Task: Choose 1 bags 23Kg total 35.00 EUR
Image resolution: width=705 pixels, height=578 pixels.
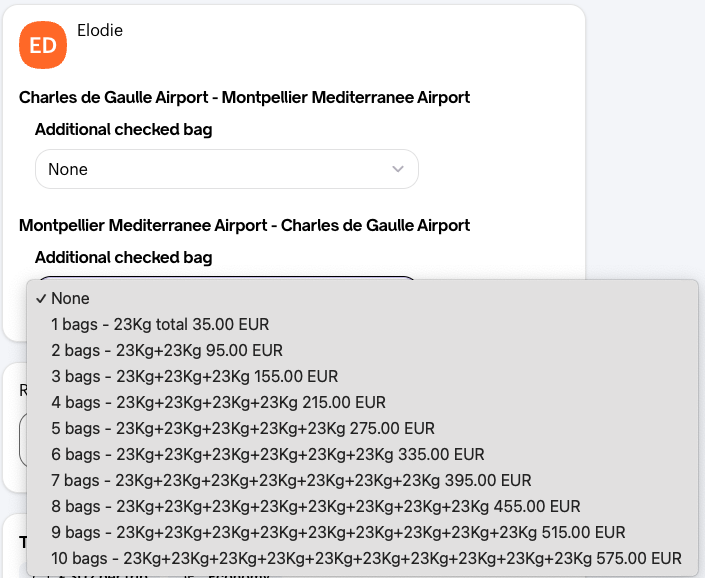Action: click(160, 325)
